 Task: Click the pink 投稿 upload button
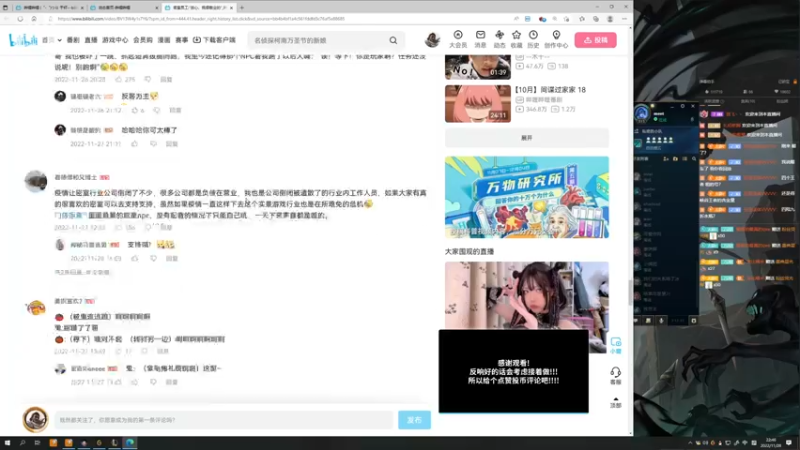(595, 40)
